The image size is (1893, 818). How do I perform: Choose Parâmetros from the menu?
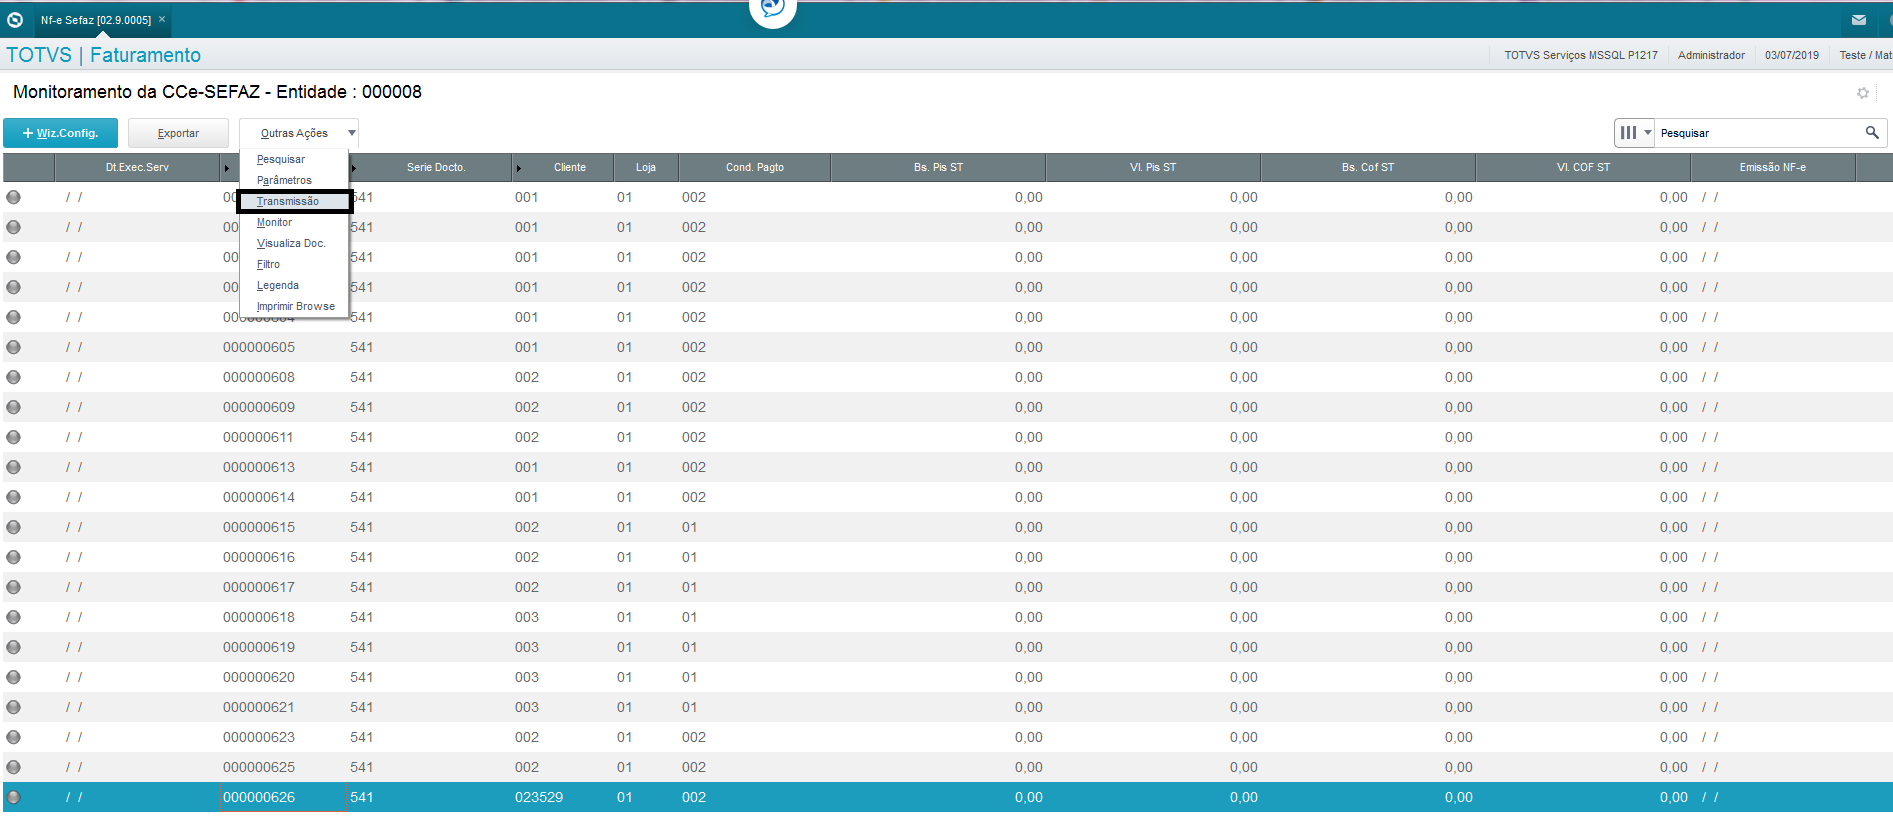point(284,180)
